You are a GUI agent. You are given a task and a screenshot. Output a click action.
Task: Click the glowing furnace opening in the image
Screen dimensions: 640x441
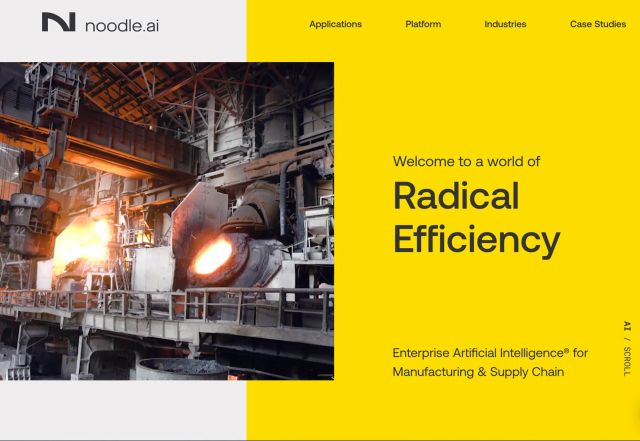click(211, 257)
